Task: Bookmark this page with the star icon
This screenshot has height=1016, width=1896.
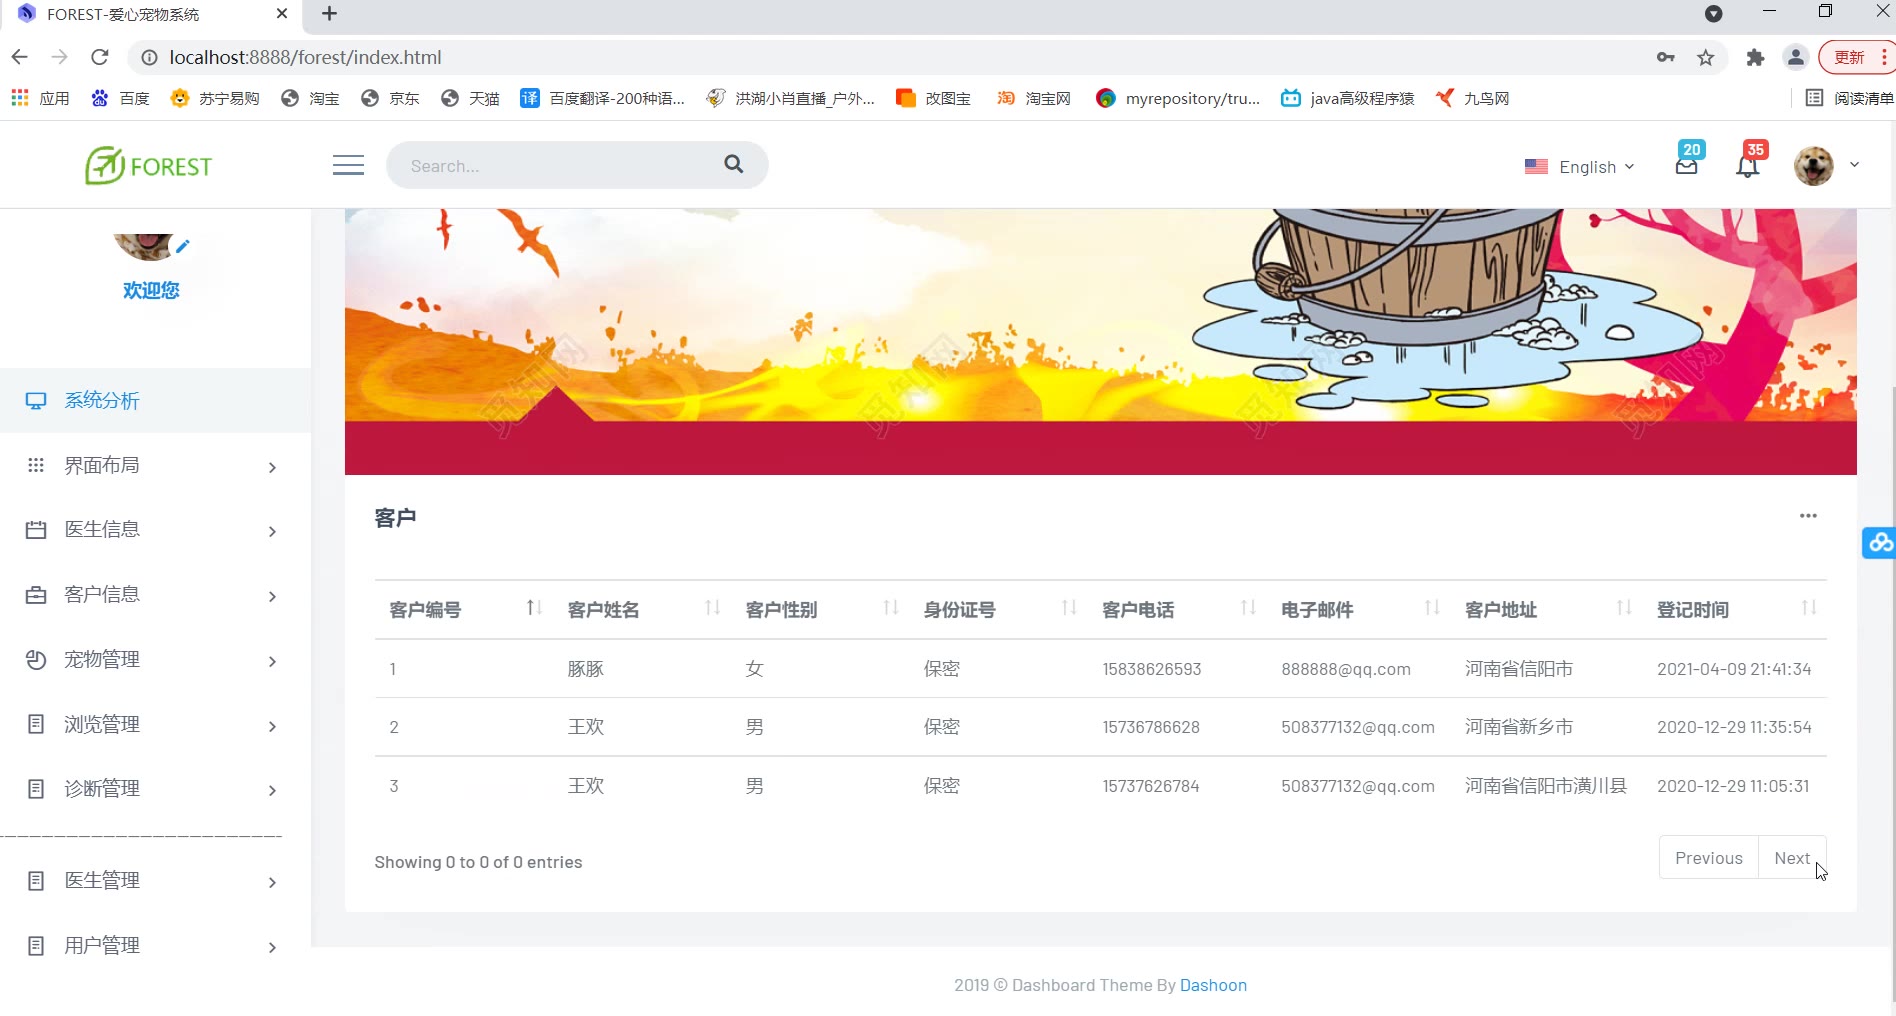Action: [x=1706, y=57]
